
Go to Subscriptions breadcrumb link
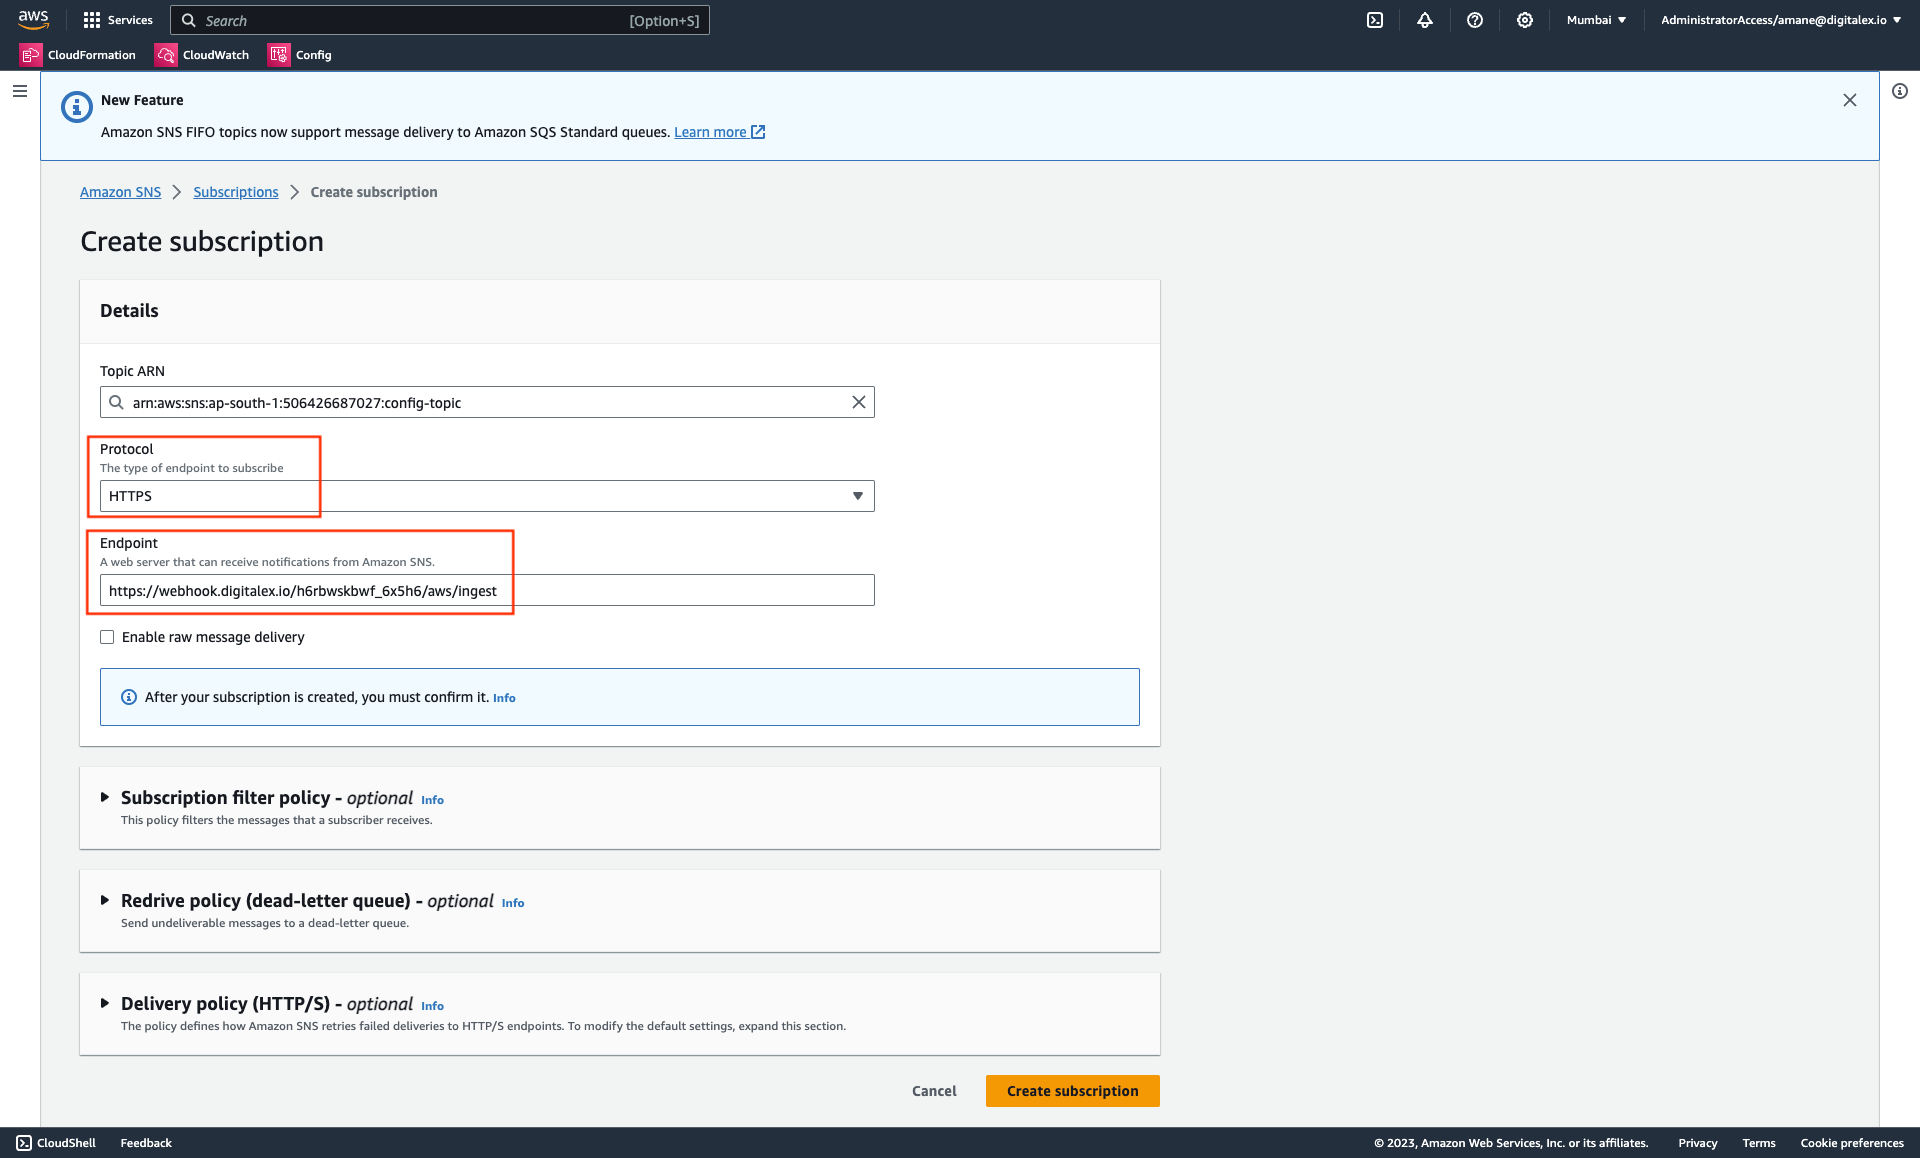[235, 192]
